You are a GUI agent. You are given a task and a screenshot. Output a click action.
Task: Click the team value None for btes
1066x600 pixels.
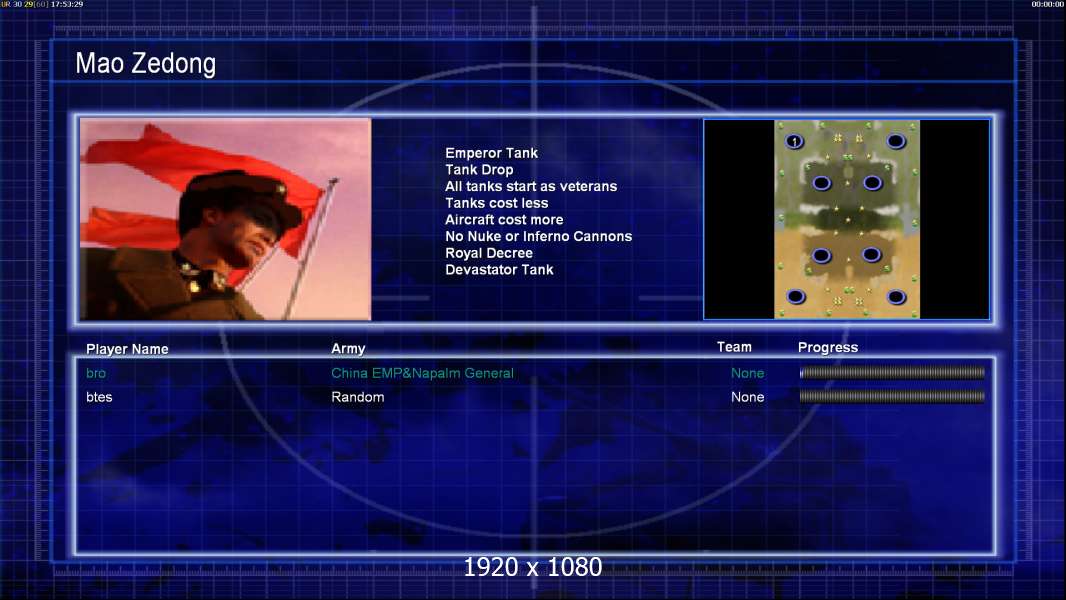[x=747, y=397]
